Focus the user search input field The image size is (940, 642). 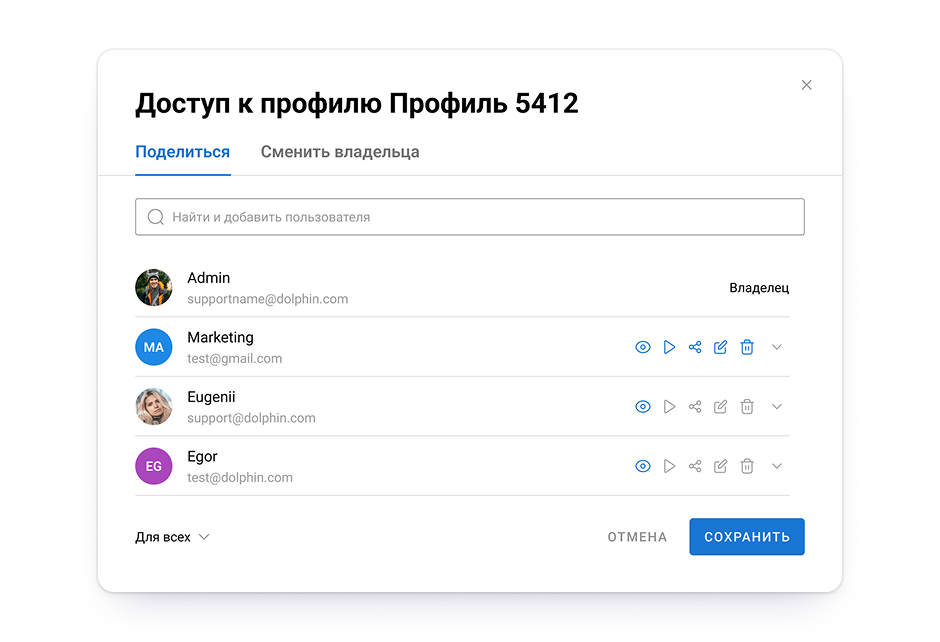pos(470,217)
